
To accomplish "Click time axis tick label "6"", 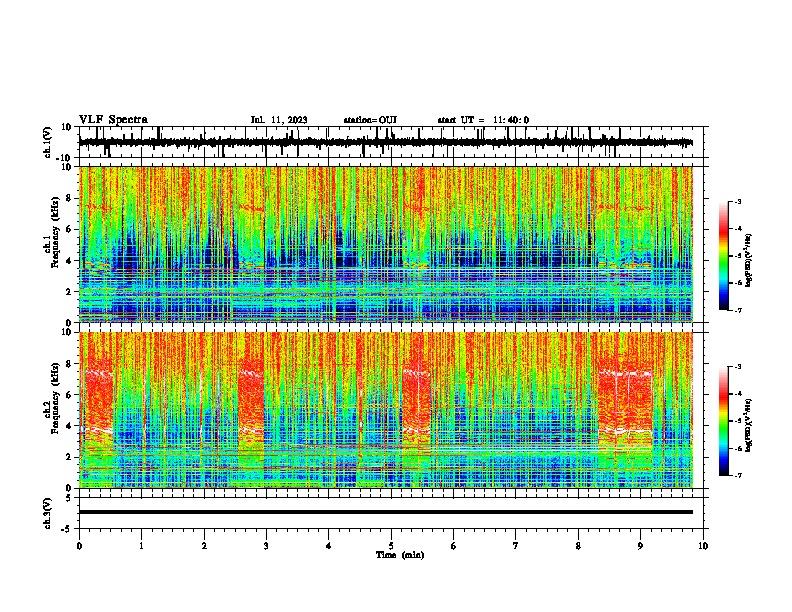I will pyautogui.click(x=454, y=546).
